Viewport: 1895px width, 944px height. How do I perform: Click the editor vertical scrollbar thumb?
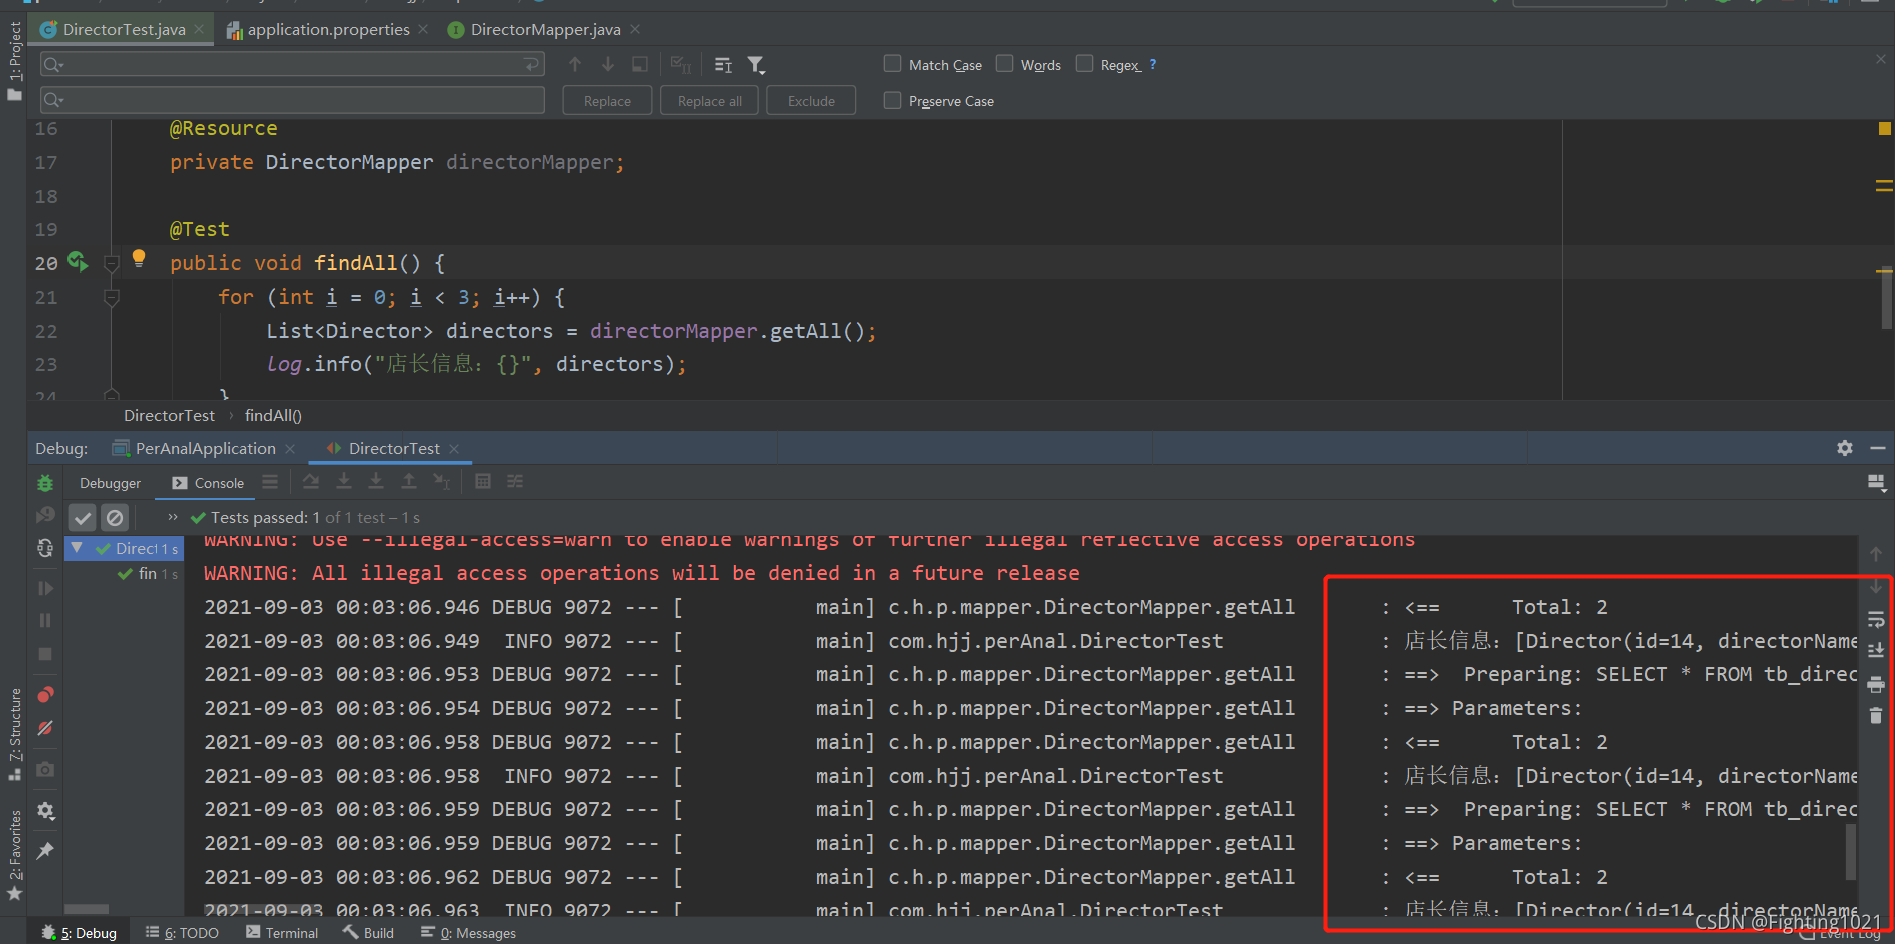click(x=1886, y=296)
